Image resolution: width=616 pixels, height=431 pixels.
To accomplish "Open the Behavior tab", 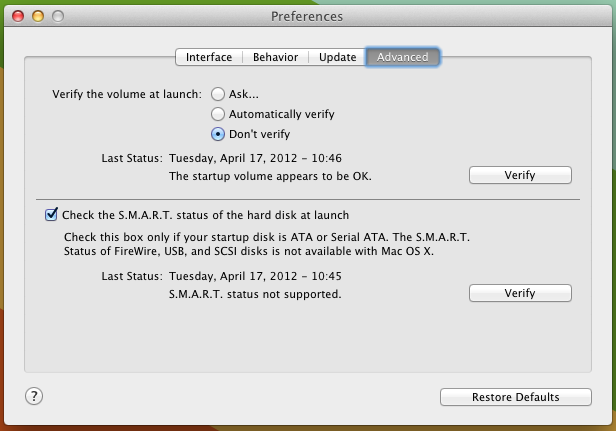I will [275, 57].
